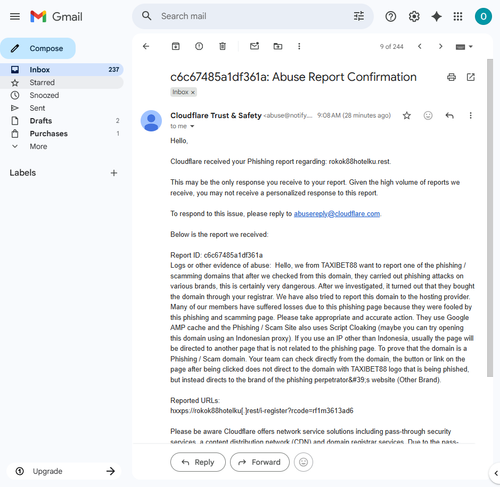Screen dimensions: 500x487
Task: Star the Cloudflare message
Action: click(407, 116)
